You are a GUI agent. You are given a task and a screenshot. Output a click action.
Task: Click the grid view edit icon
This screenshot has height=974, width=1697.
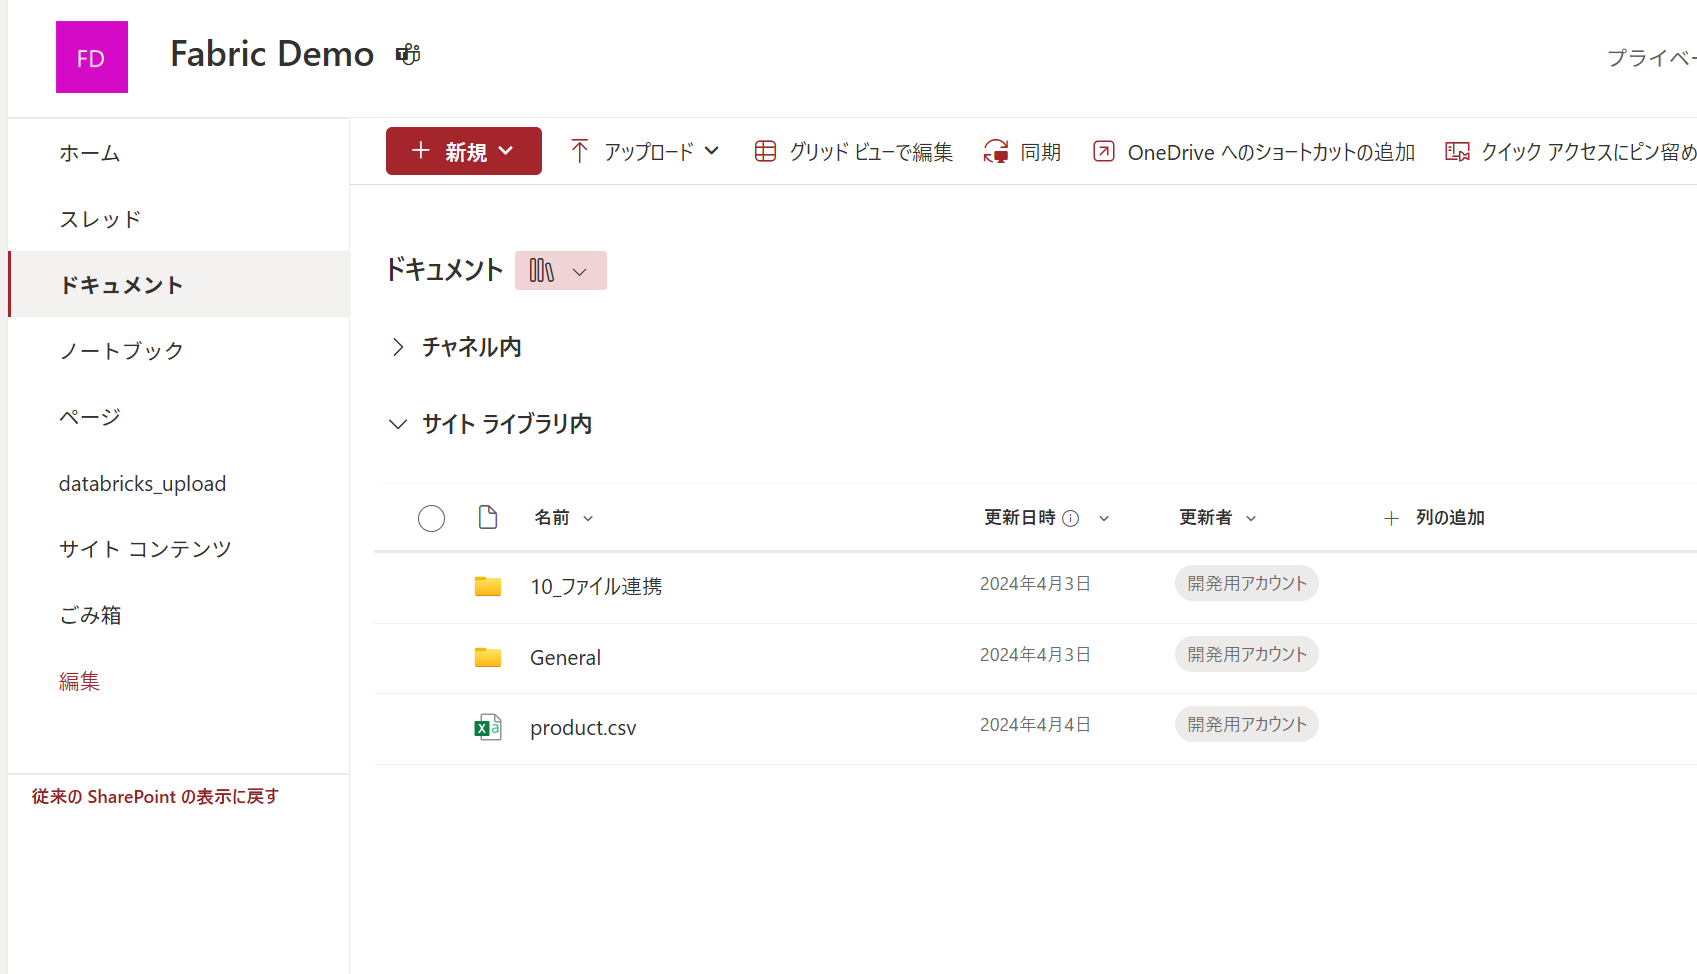click(x=765, y=151)
